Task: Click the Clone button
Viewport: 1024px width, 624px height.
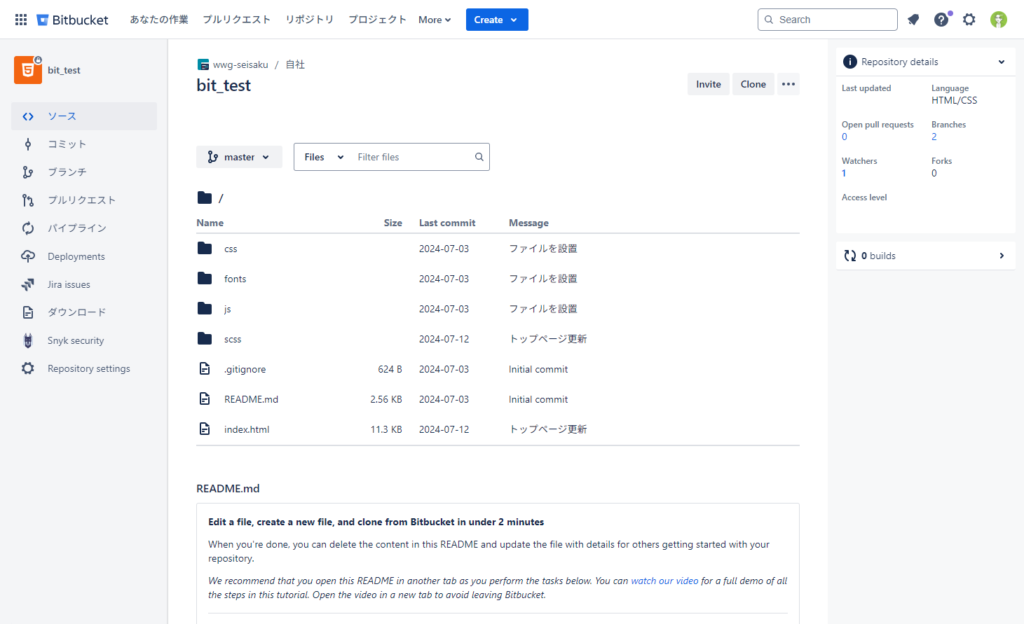Action: pos(753,85)
